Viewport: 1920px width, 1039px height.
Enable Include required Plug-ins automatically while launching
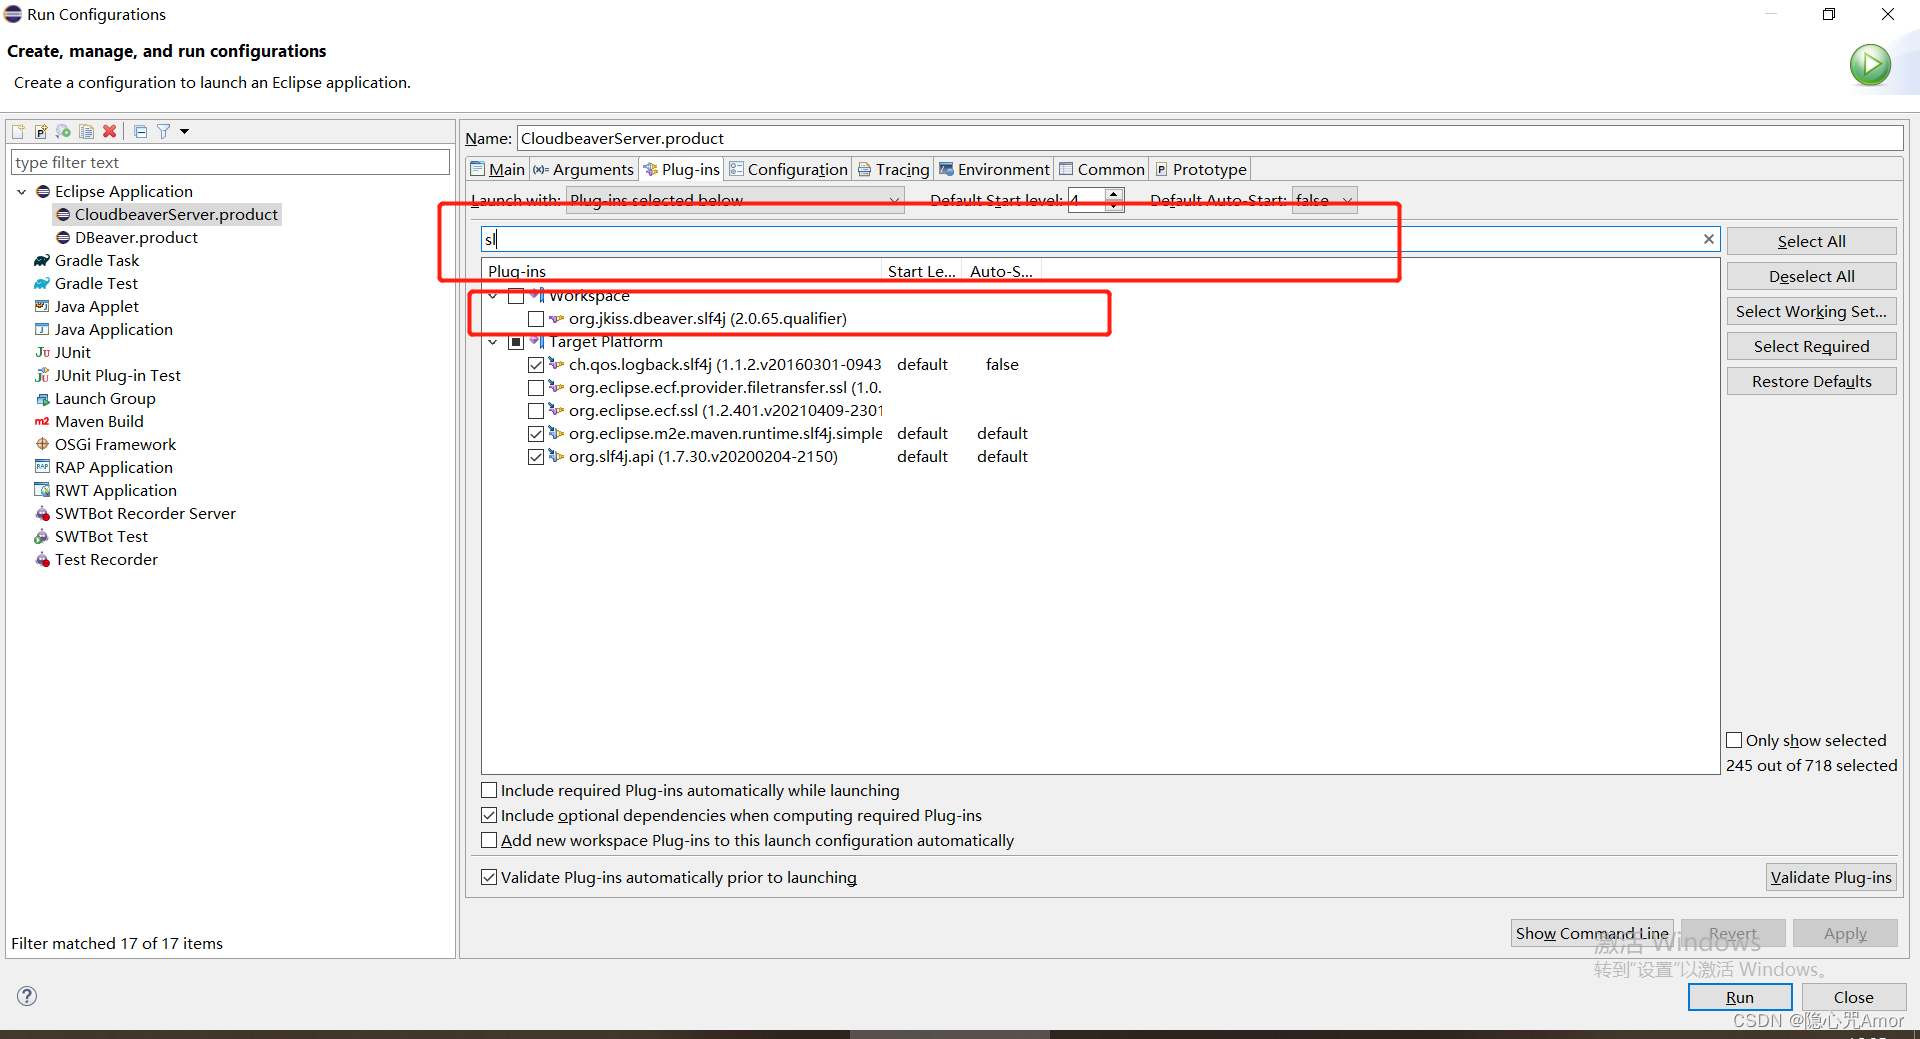coord(489,790)
